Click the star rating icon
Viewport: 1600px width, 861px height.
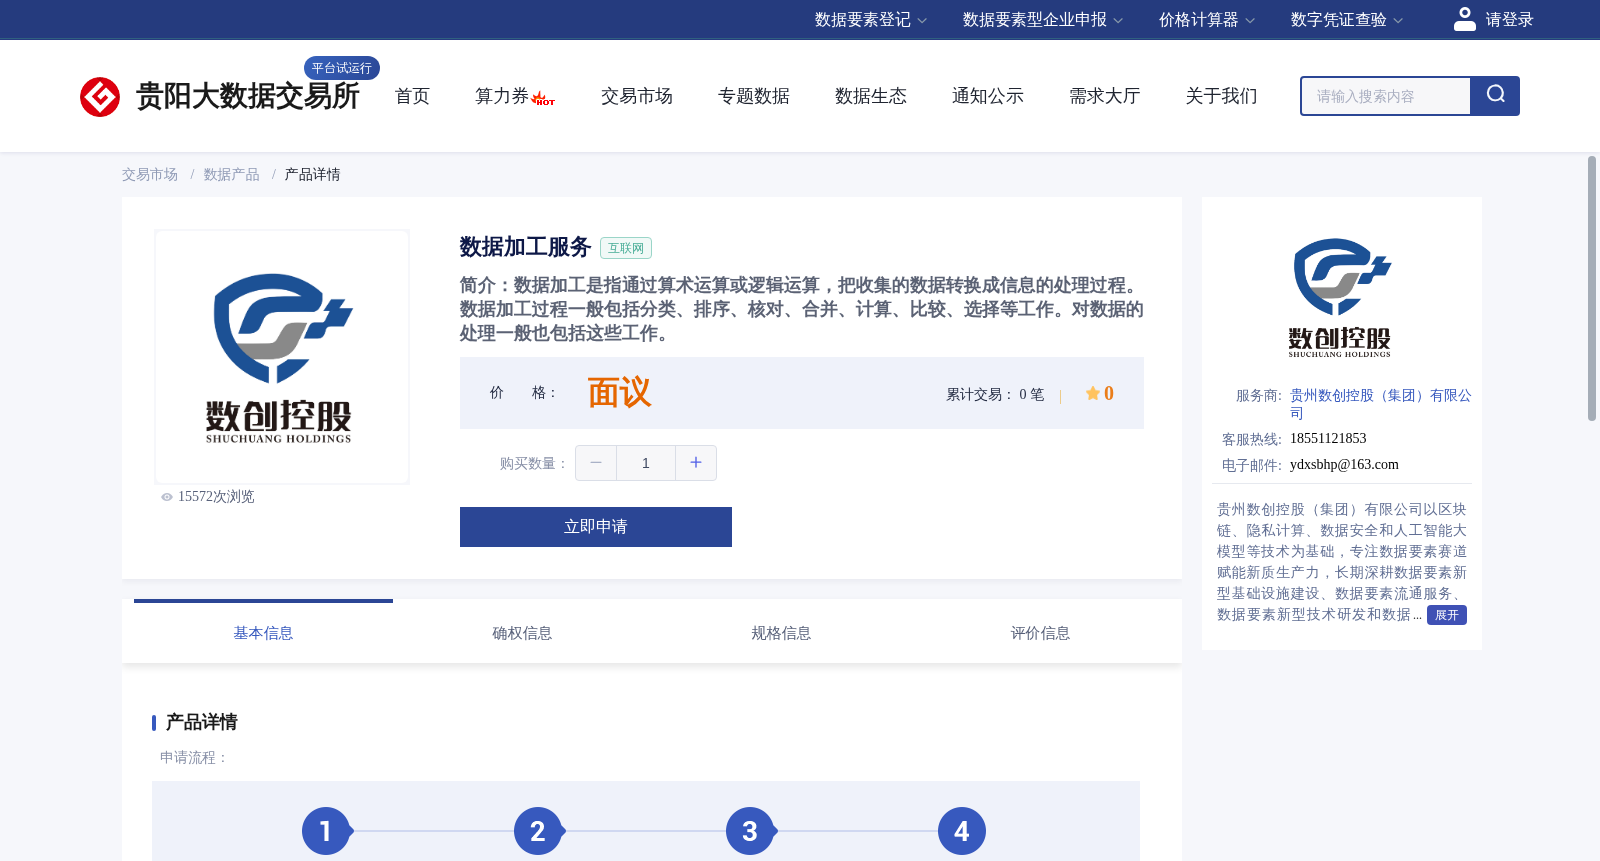[x=1093, y=394]
